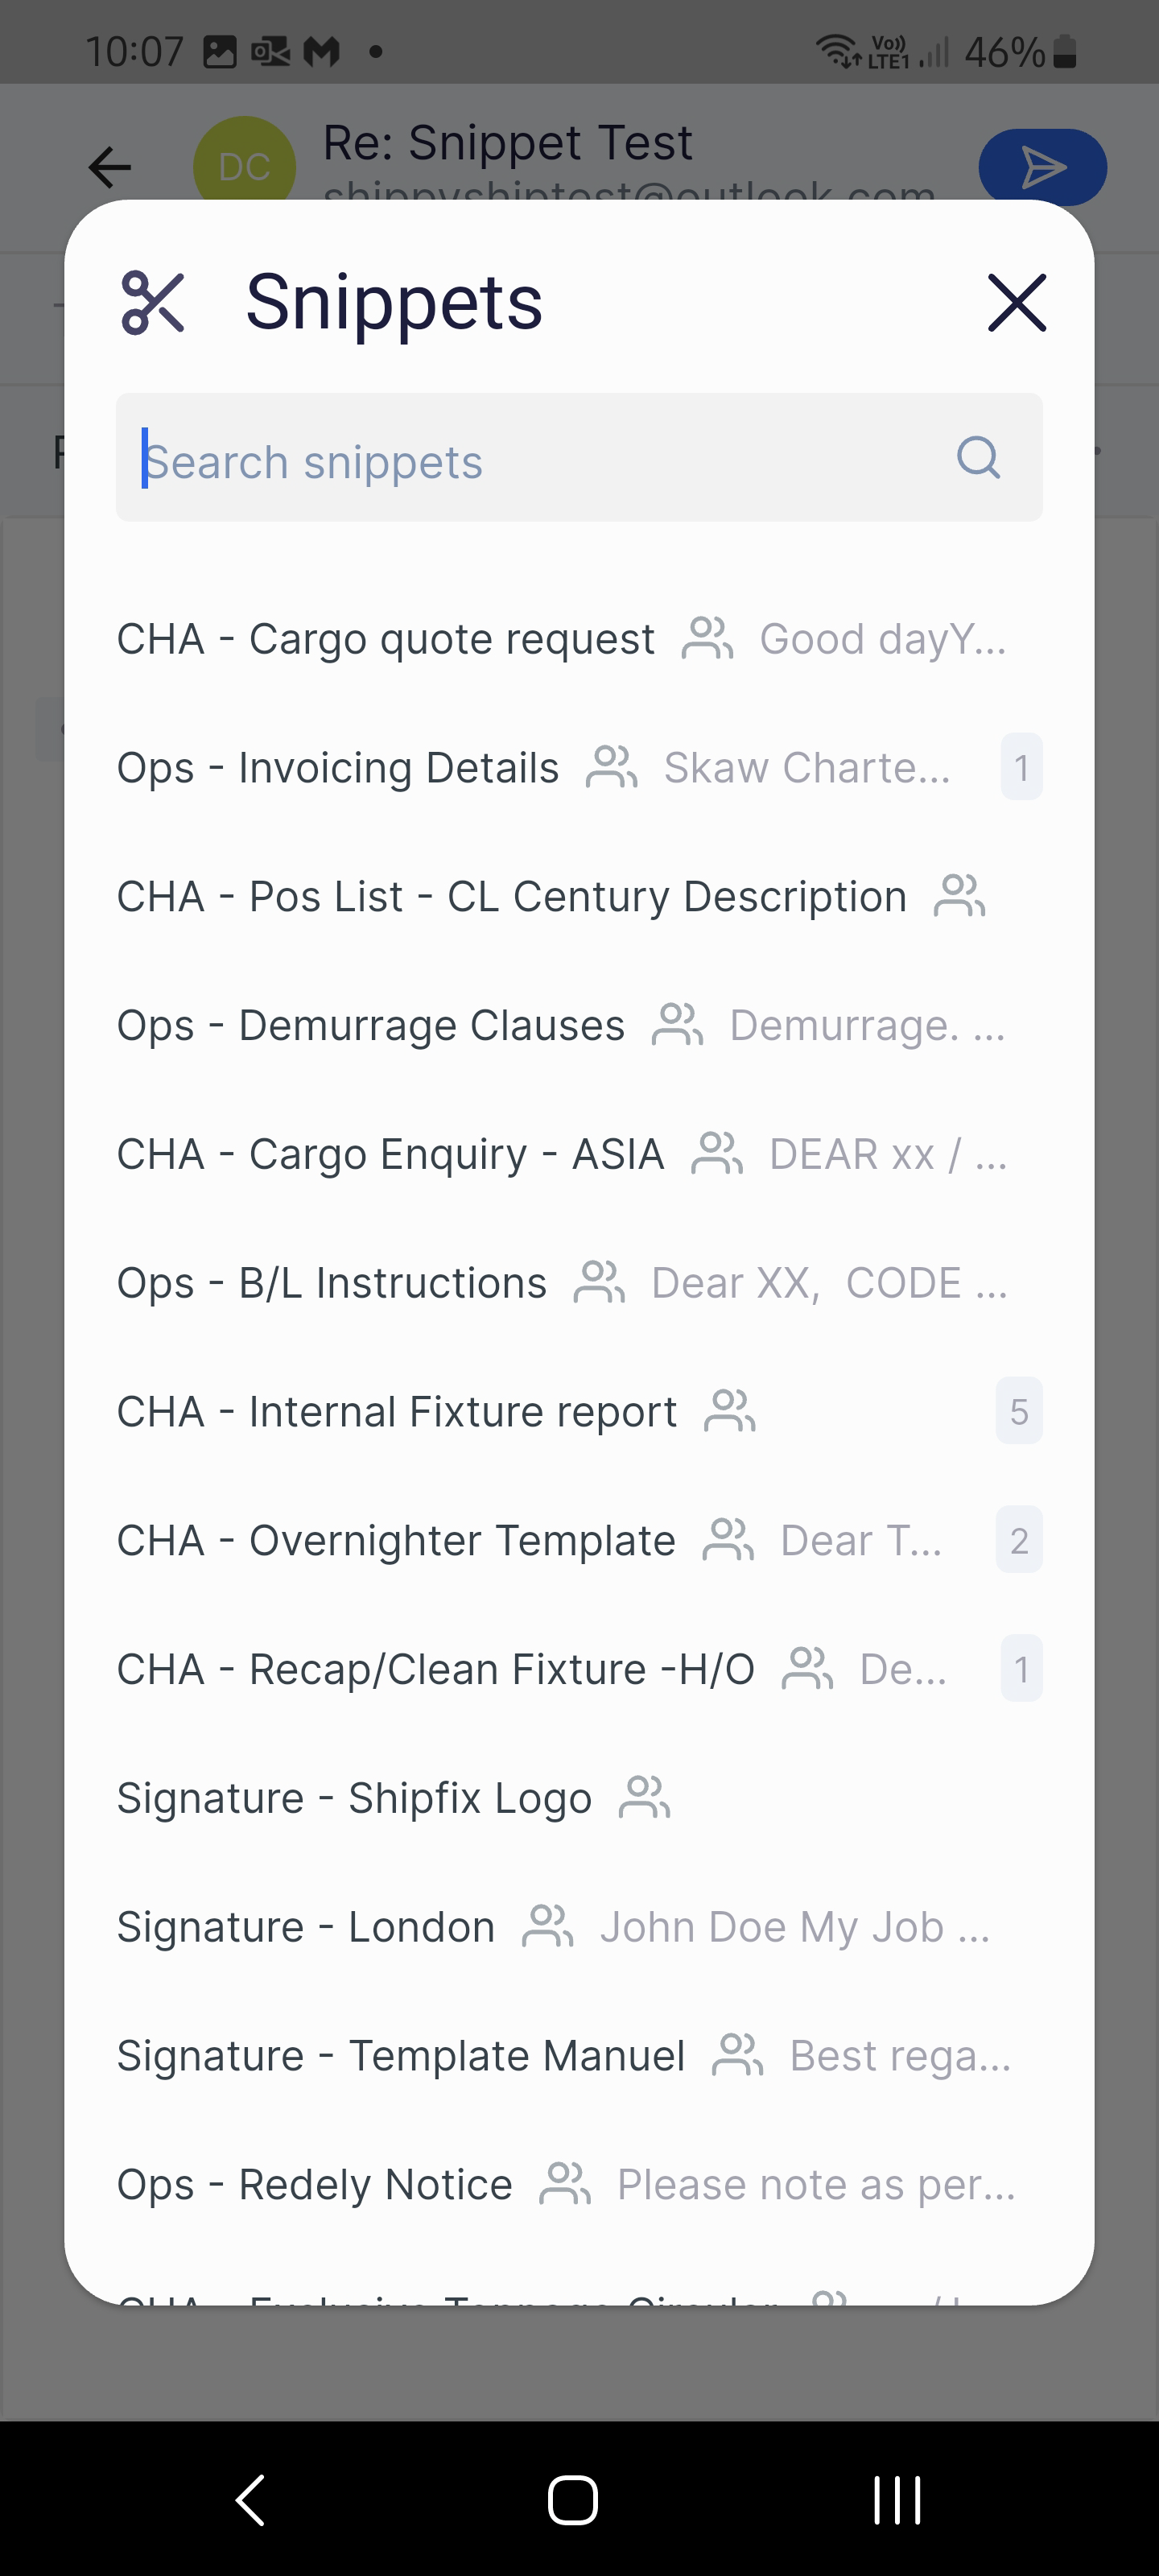
Task: Tap attachment count badge on Internal Fixture report
Action: tap(1019, 1412)
